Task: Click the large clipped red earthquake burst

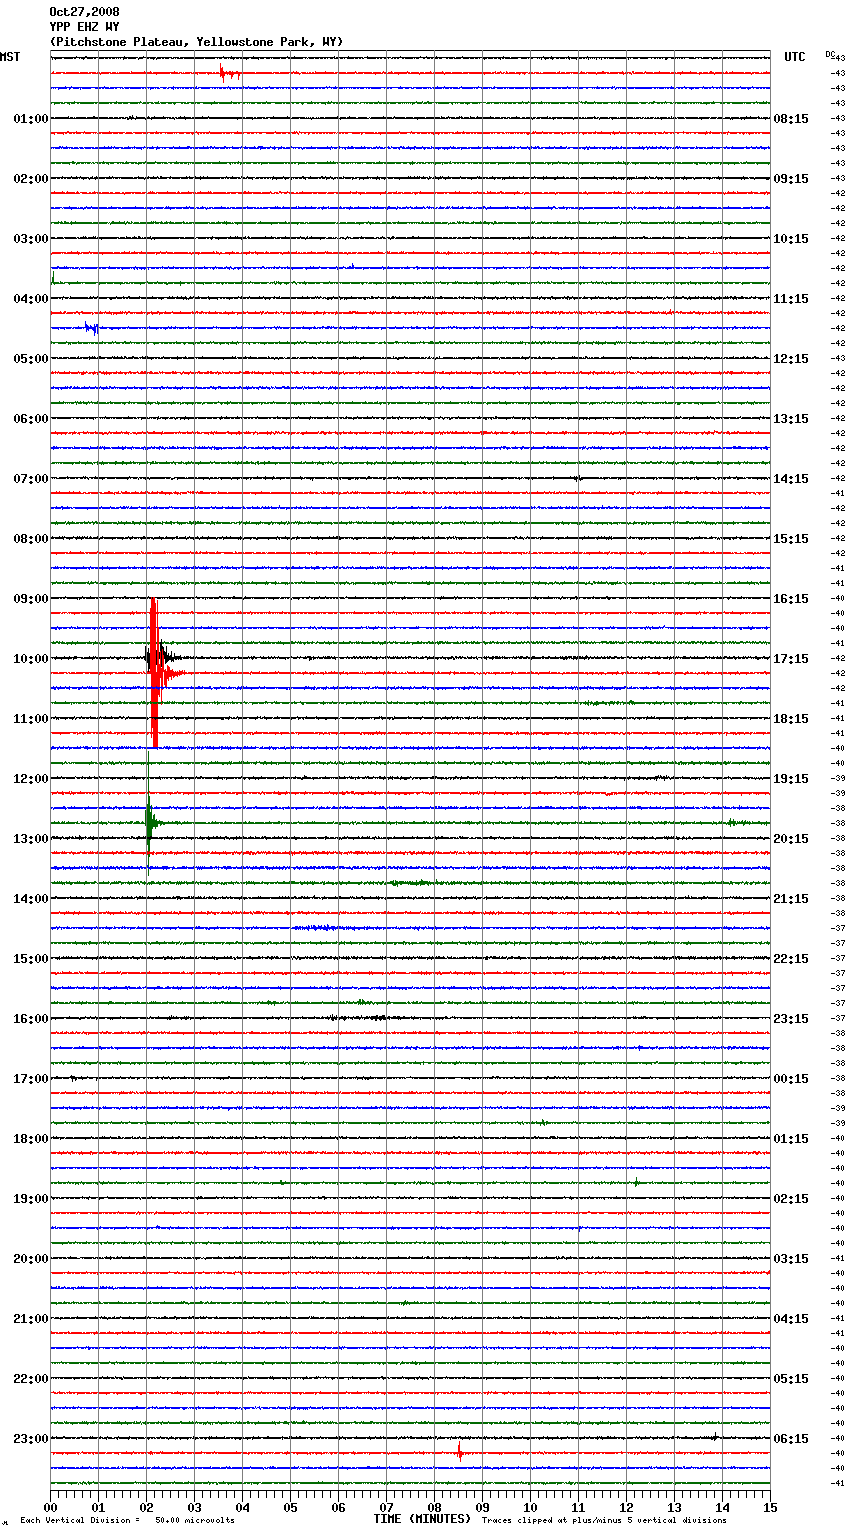Action: [x=154, y=672]
